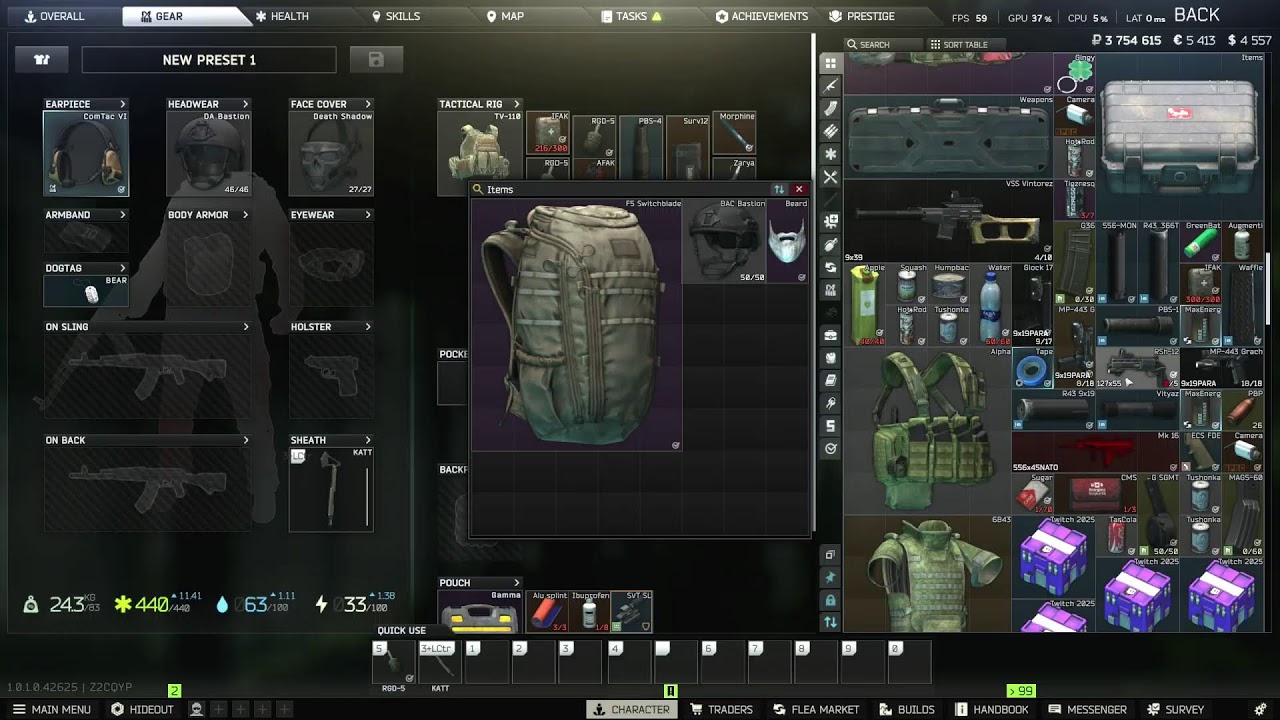Screen dimensions: 1280x720
Task: Filter stash by ammo rounds icon
Action: 830,132
